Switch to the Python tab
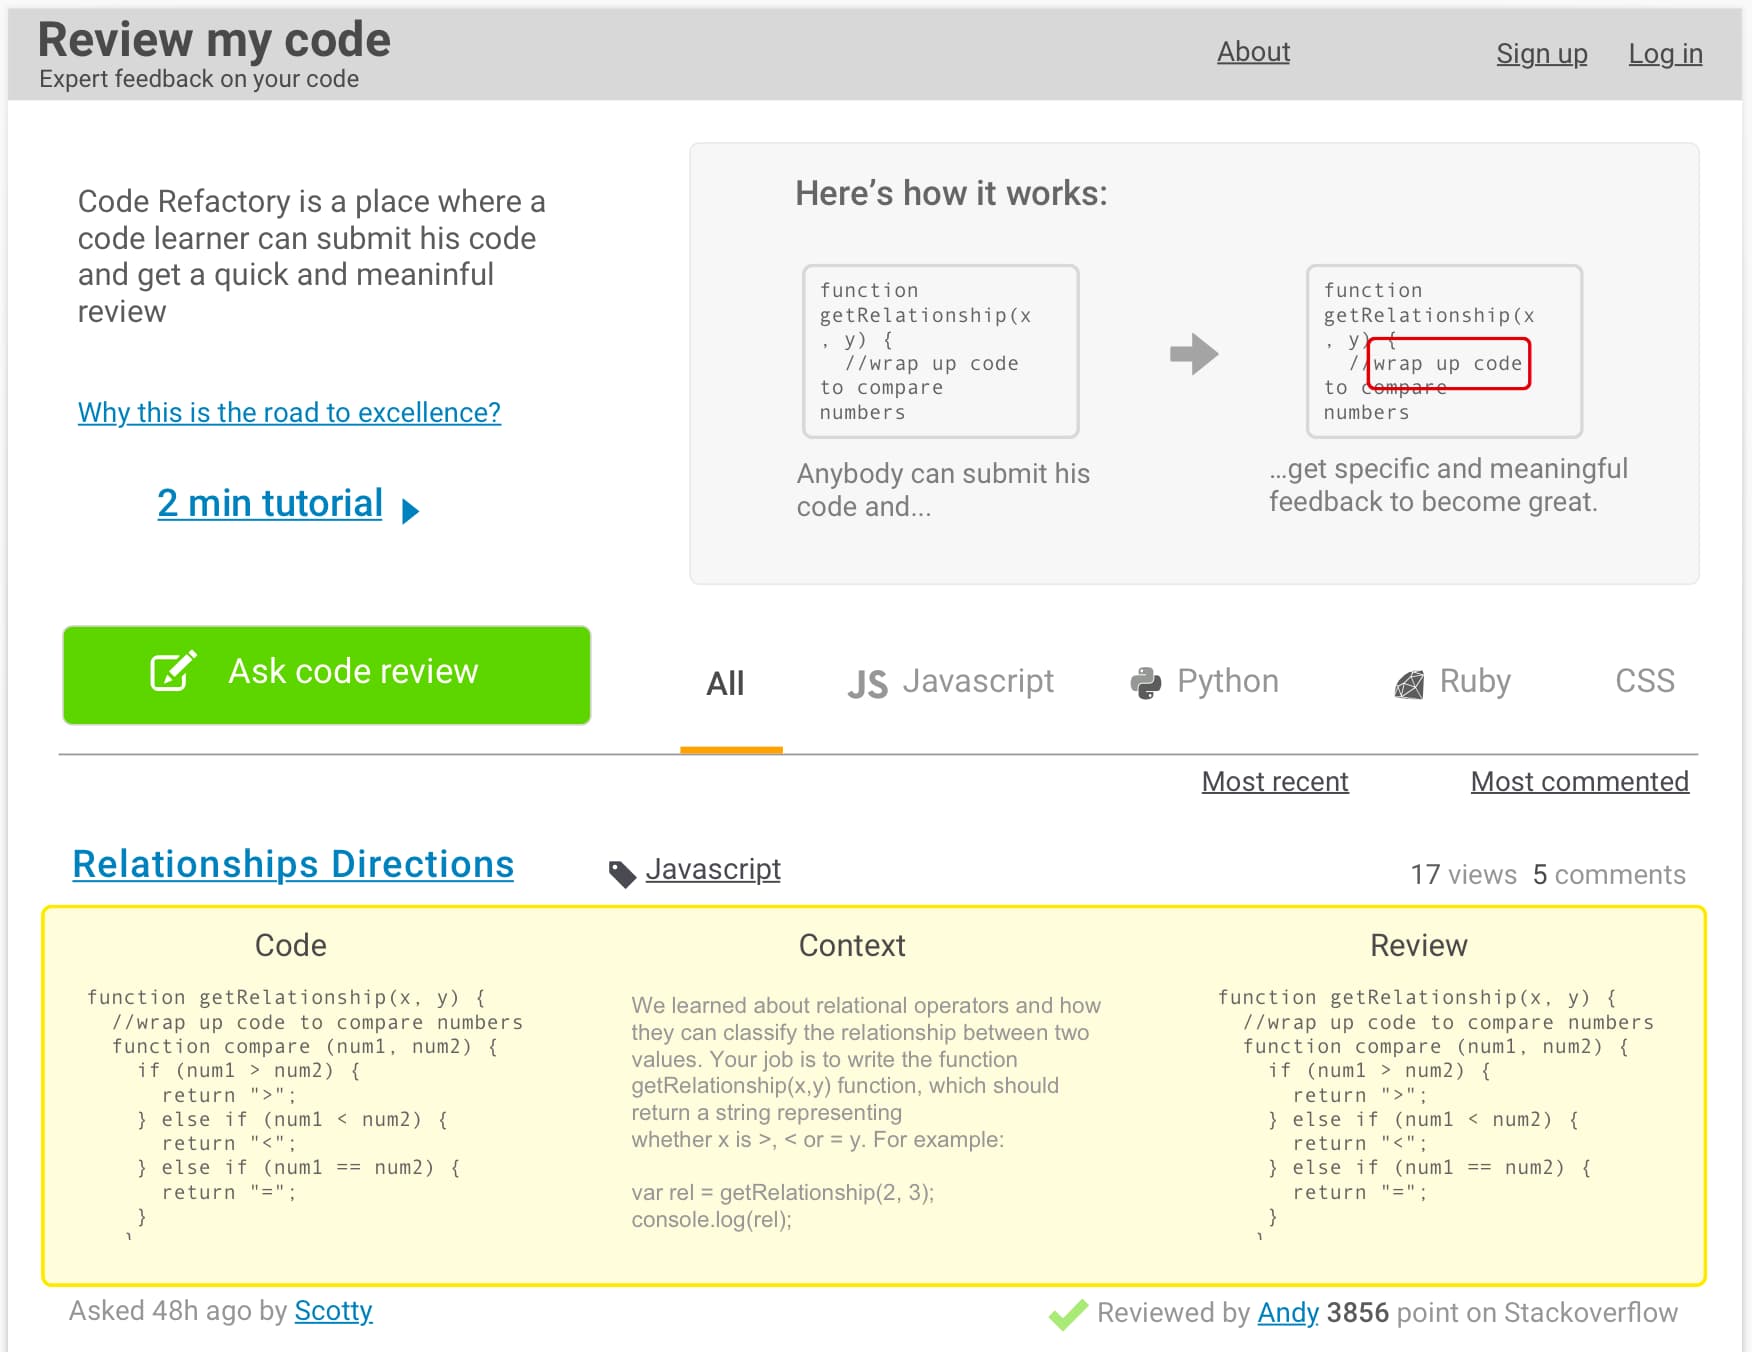The image size is (1752, 1352). (x=1204, y=682)
